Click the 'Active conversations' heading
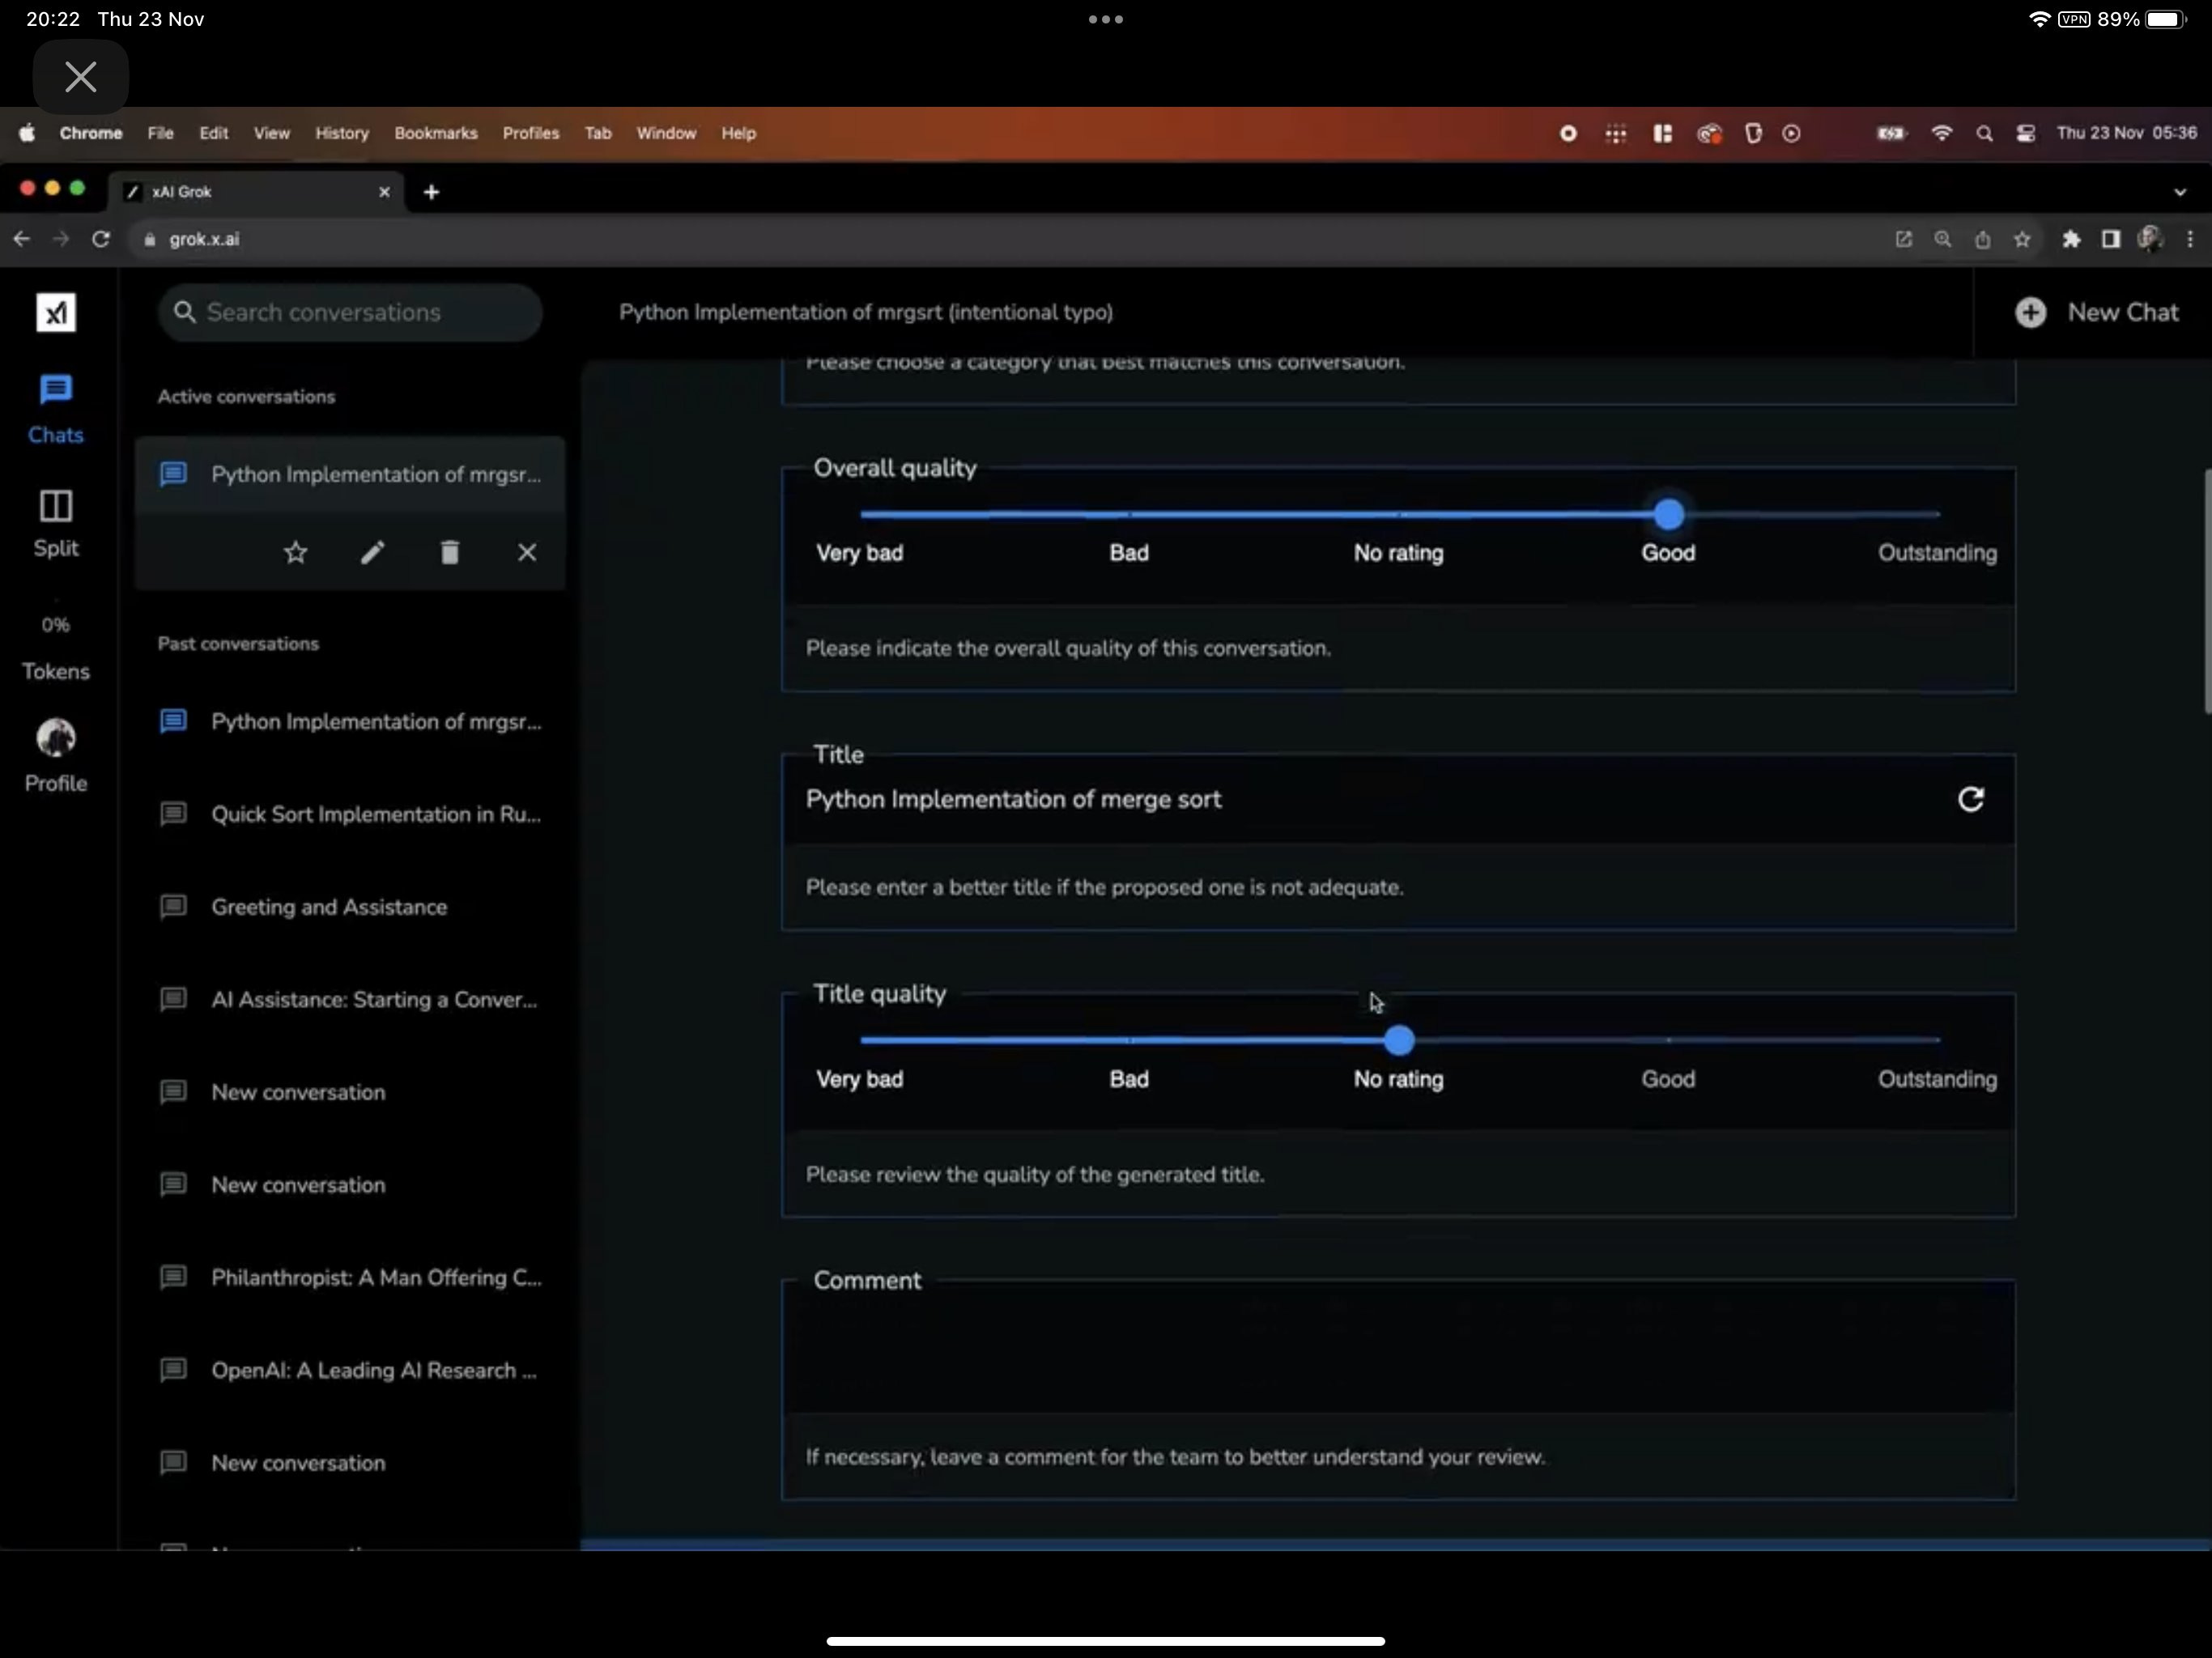This screenshot has height=1658, width=2212. pos(246,397)
